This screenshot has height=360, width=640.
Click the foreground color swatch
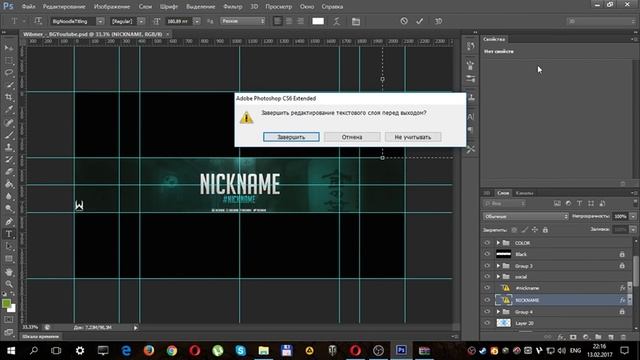tap(6, 303)
